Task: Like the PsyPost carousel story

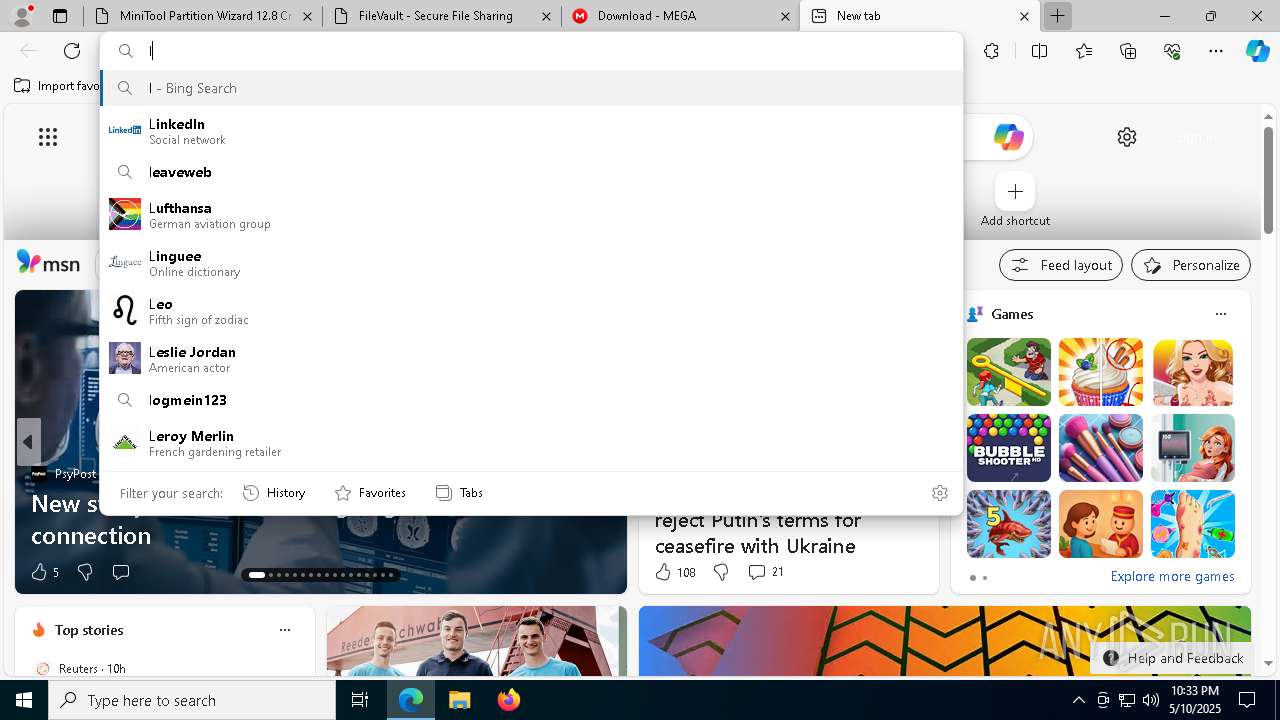Action: click(39, 572)
